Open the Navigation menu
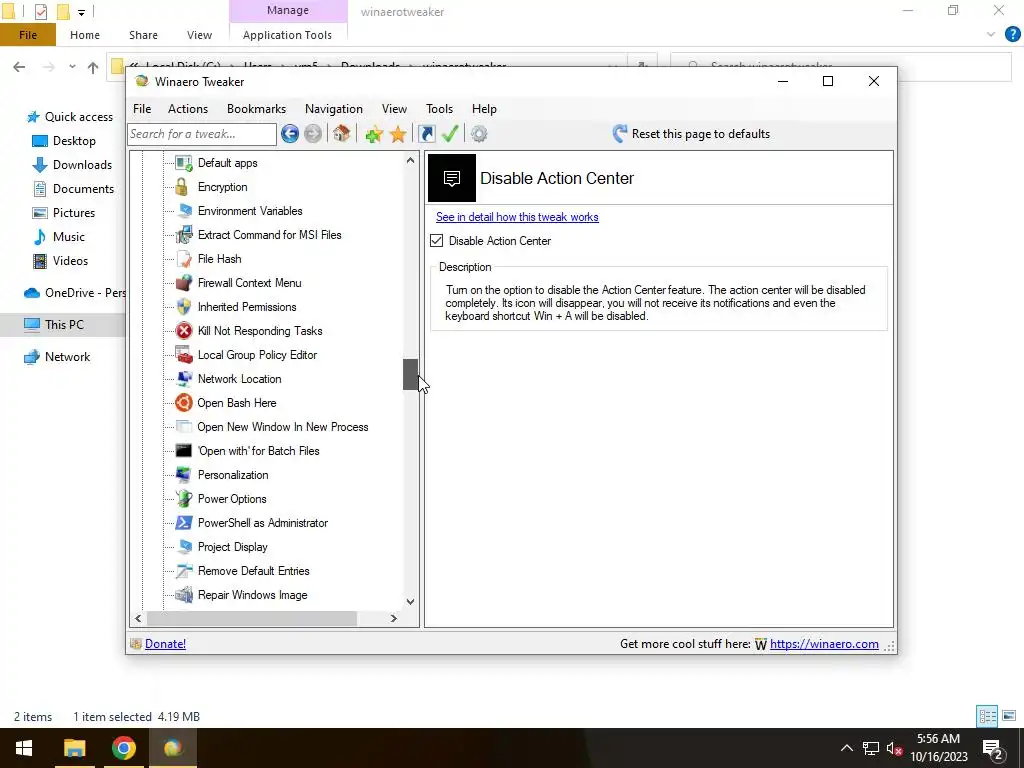The image size is (1024, 768). [x=334, y=109]
